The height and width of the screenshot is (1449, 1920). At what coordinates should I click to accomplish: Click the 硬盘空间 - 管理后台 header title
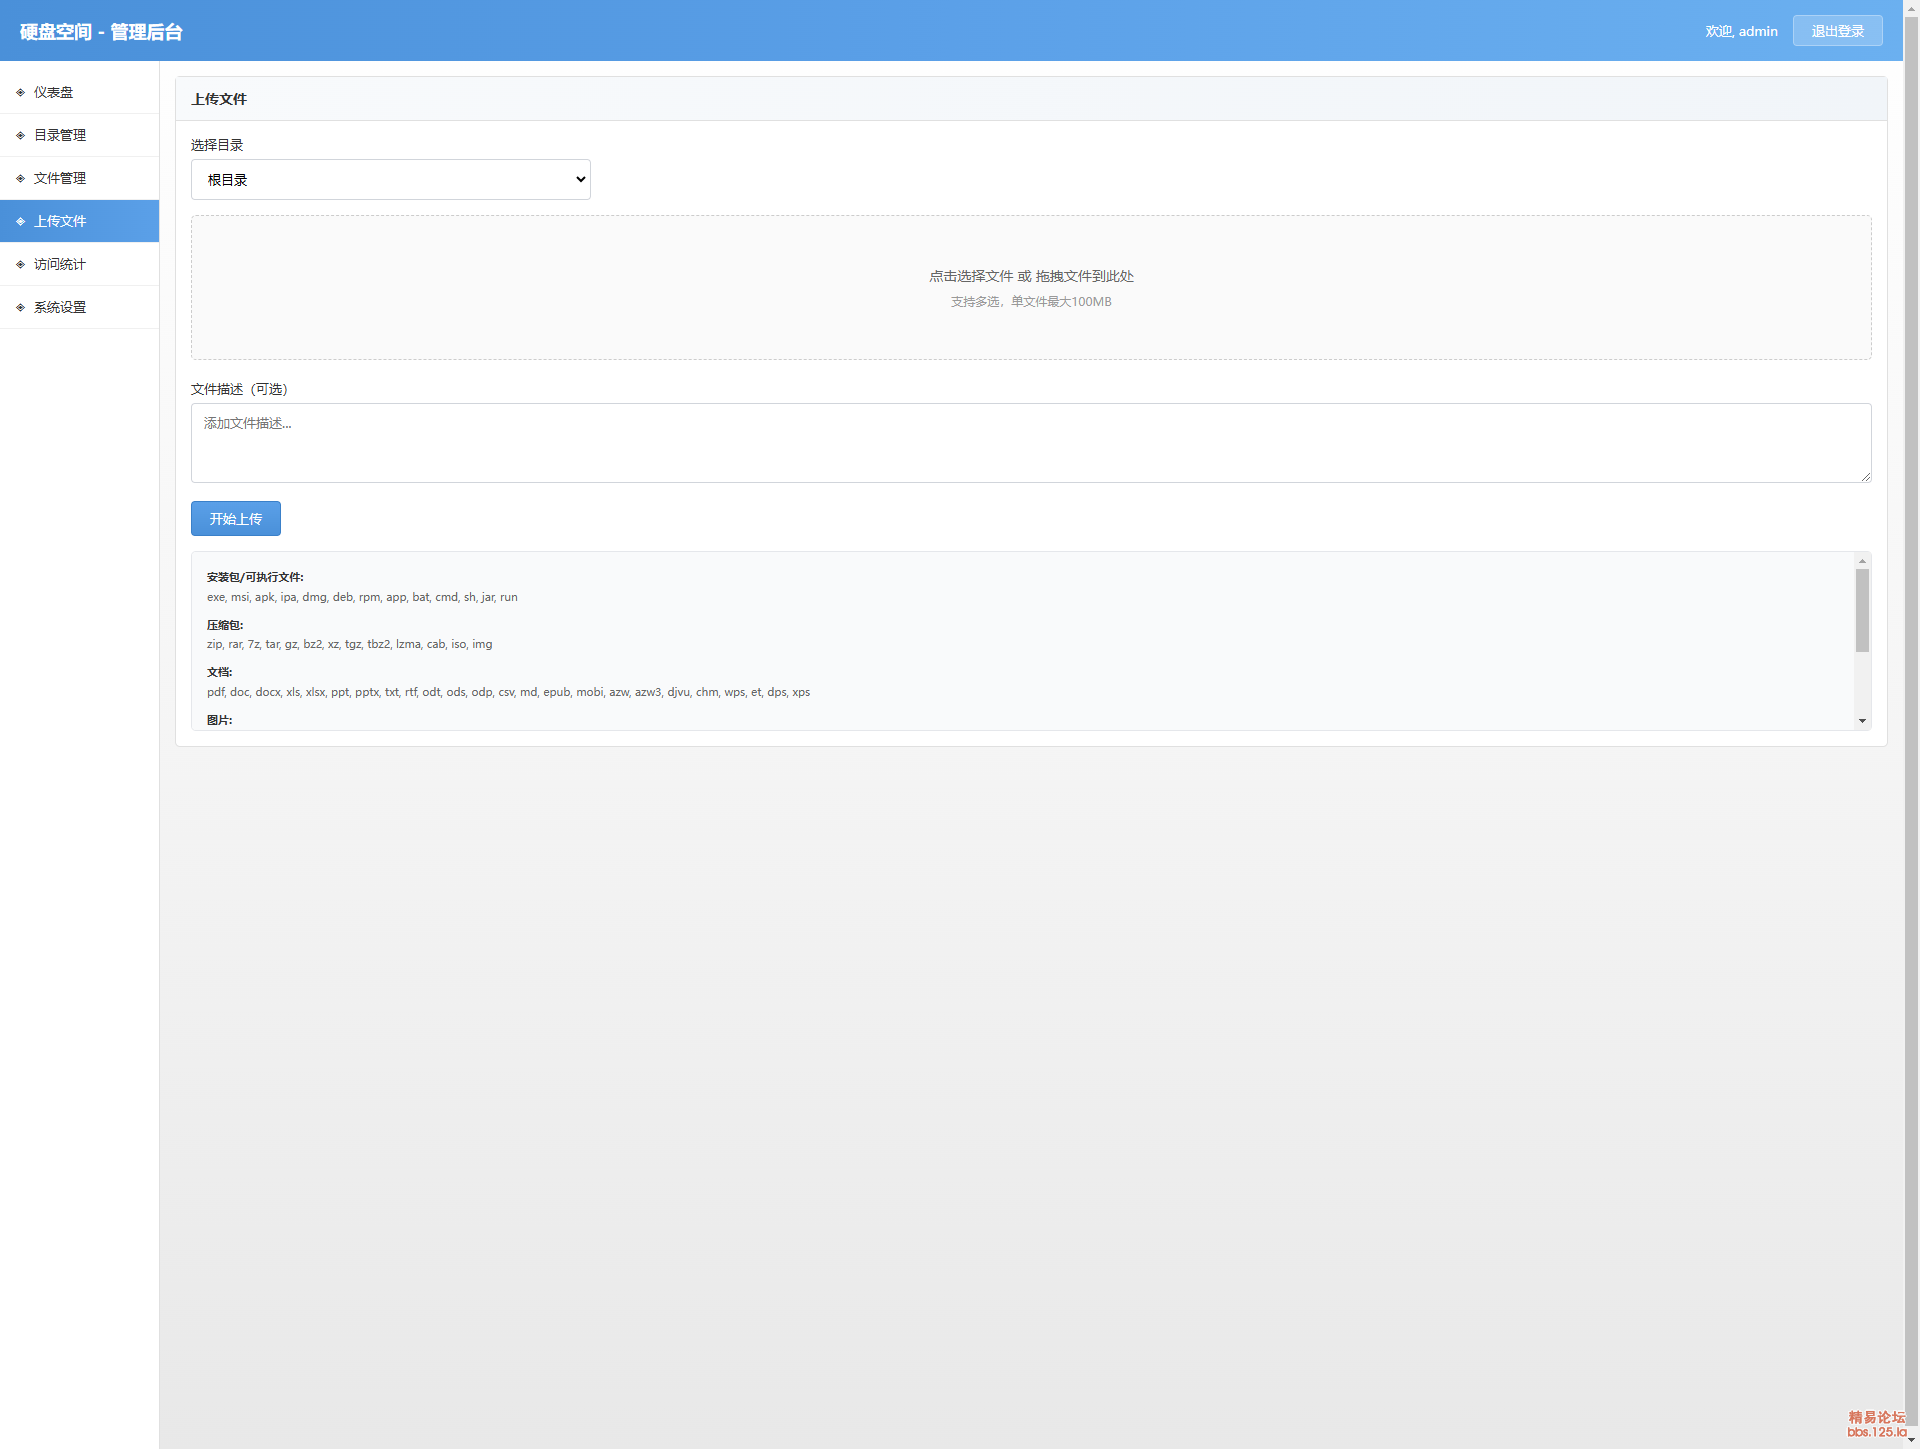pyautogui.click(x=101, y=32)
